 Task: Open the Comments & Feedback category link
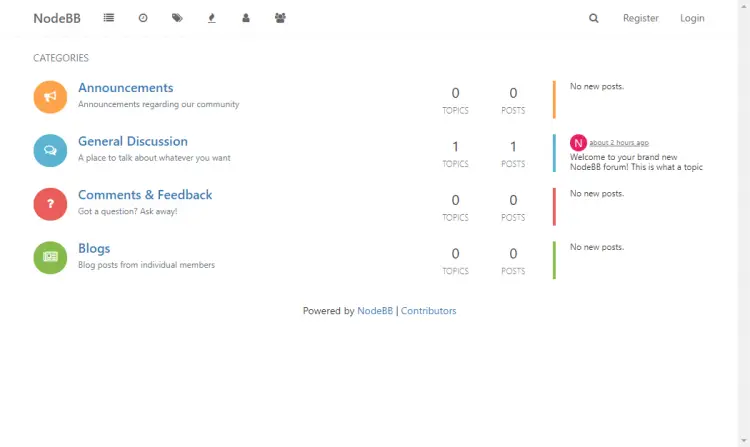145,195
